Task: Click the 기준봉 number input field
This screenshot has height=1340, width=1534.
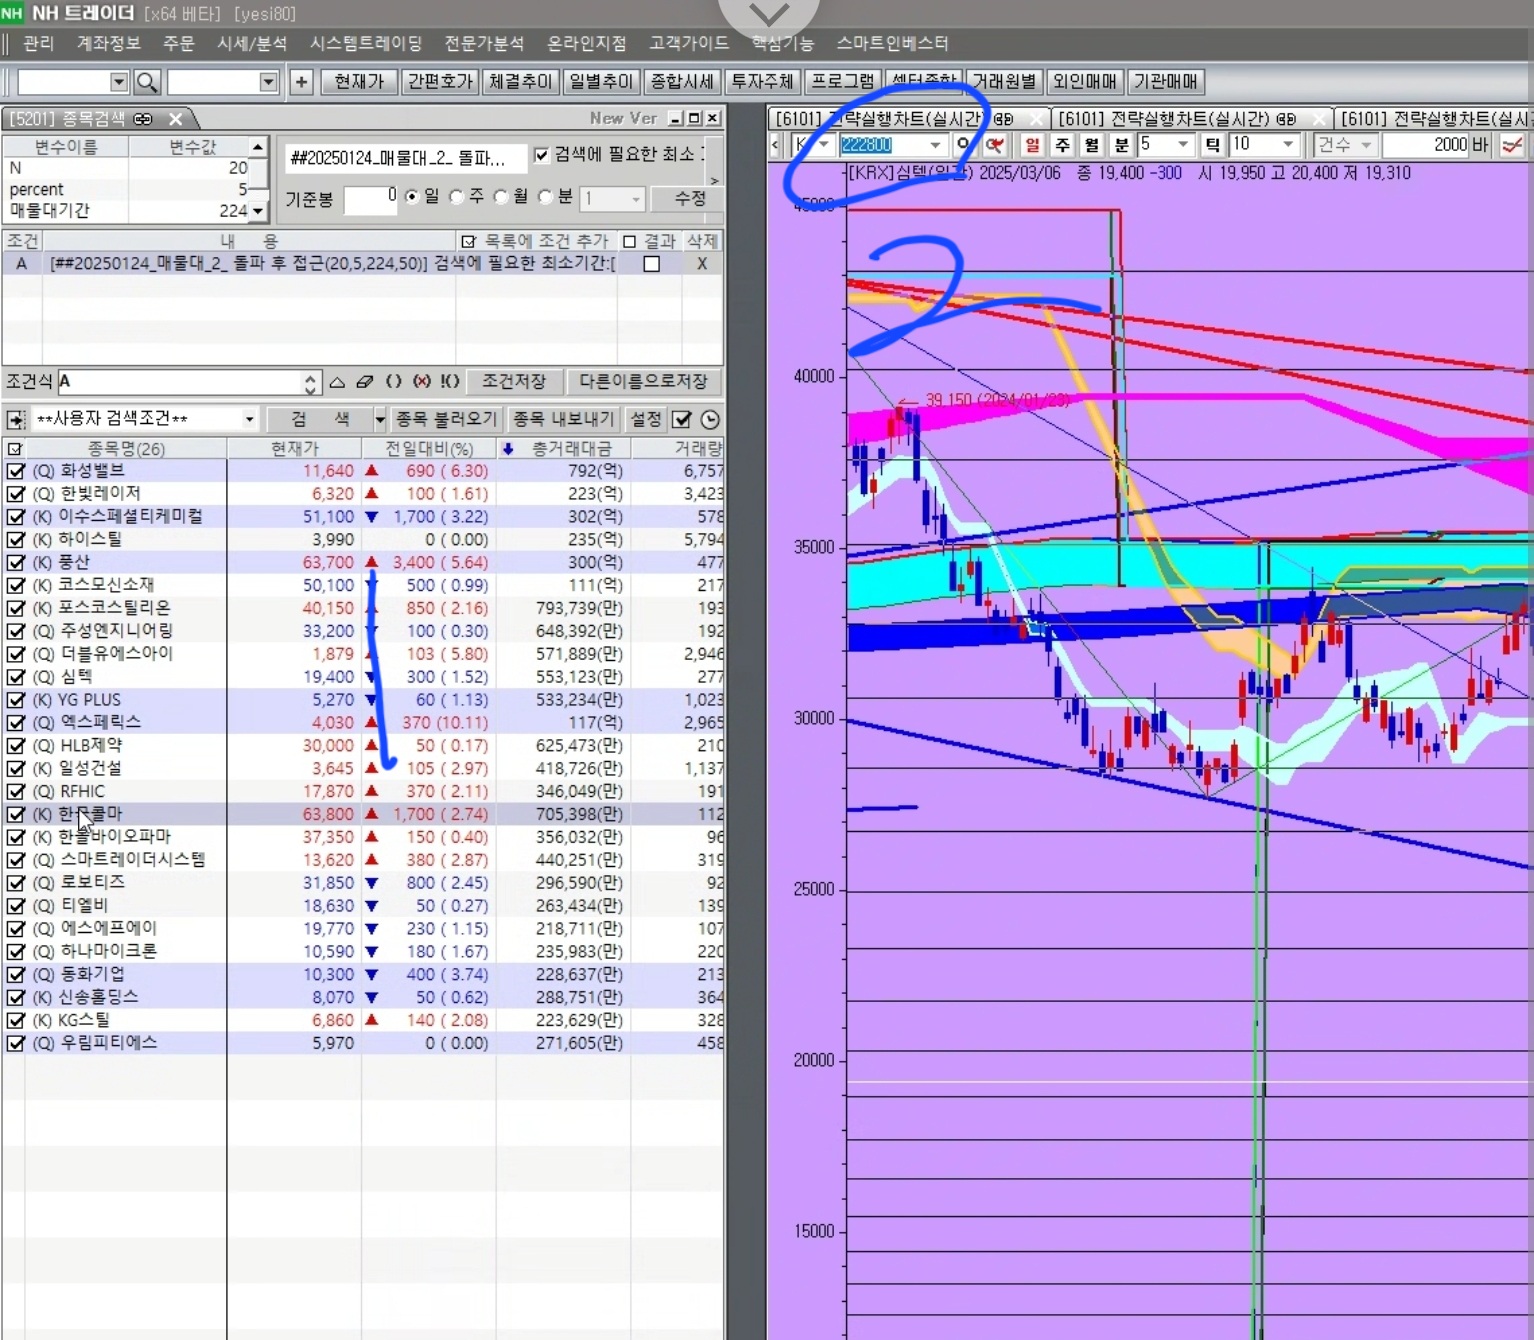Action: (370, 199)
